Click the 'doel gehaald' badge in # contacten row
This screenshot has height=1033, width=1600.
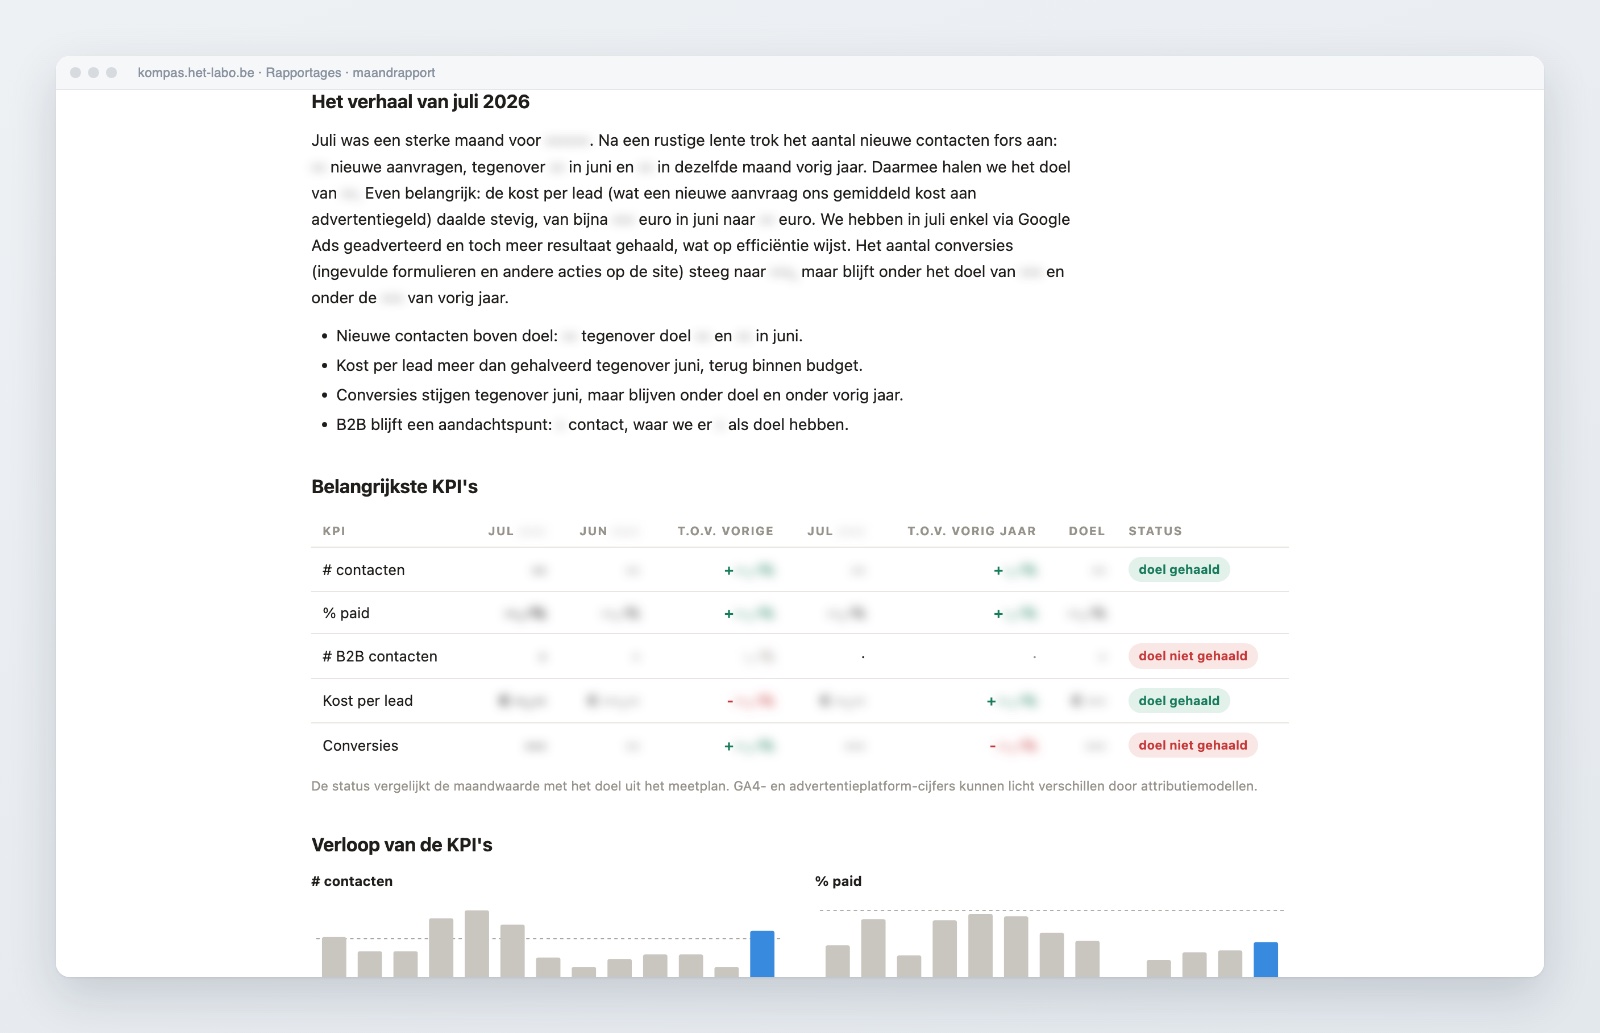1179,570
